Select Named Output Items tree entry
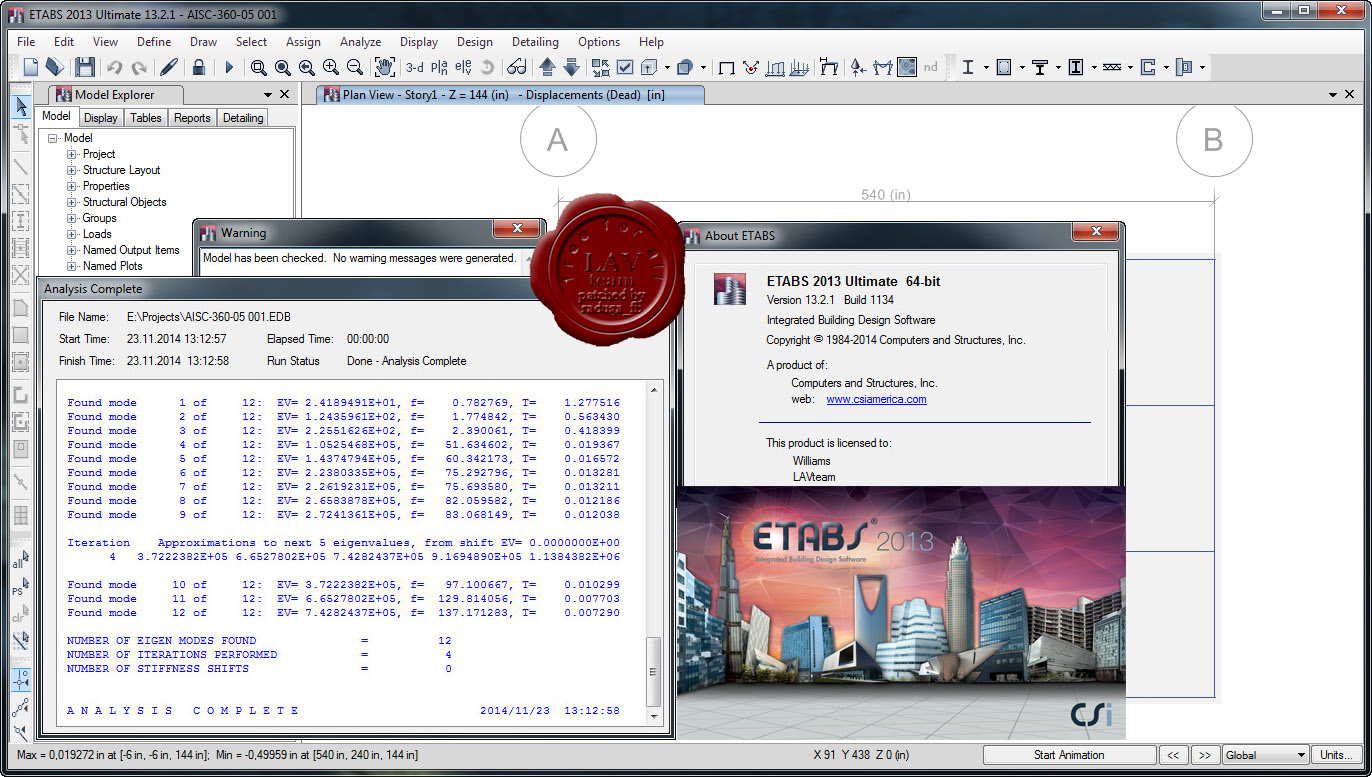The image size is (1372, 777). (131, 250)
